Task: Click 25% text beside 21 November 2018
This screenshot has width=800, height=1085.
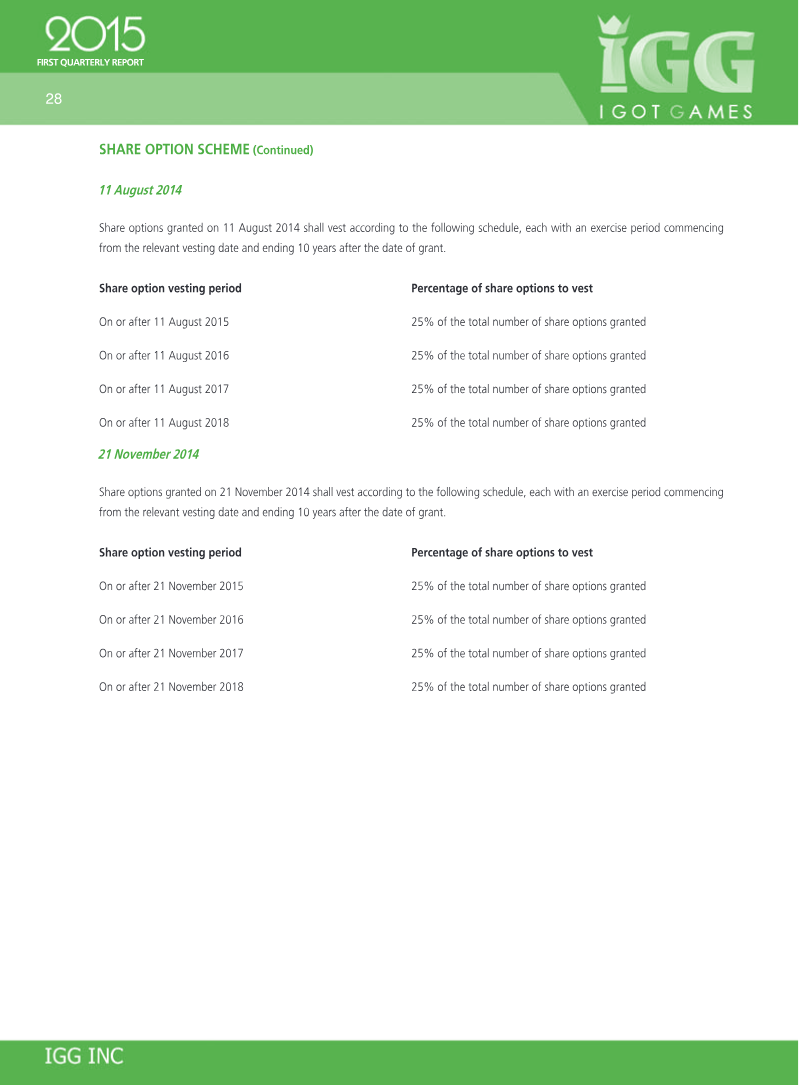Action: point(528,687)
